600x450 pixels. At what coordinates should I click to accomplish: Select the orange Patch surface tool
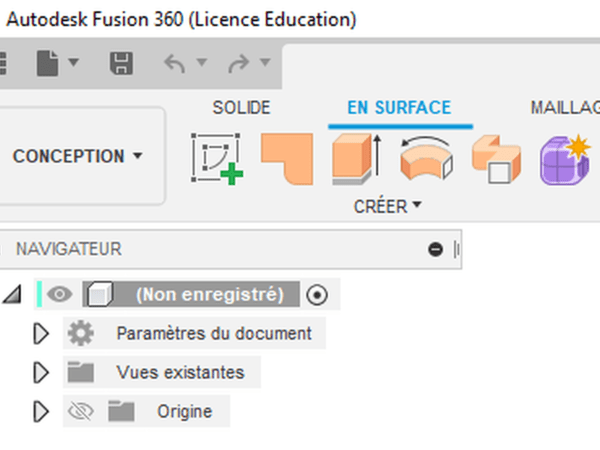[287, 158]
